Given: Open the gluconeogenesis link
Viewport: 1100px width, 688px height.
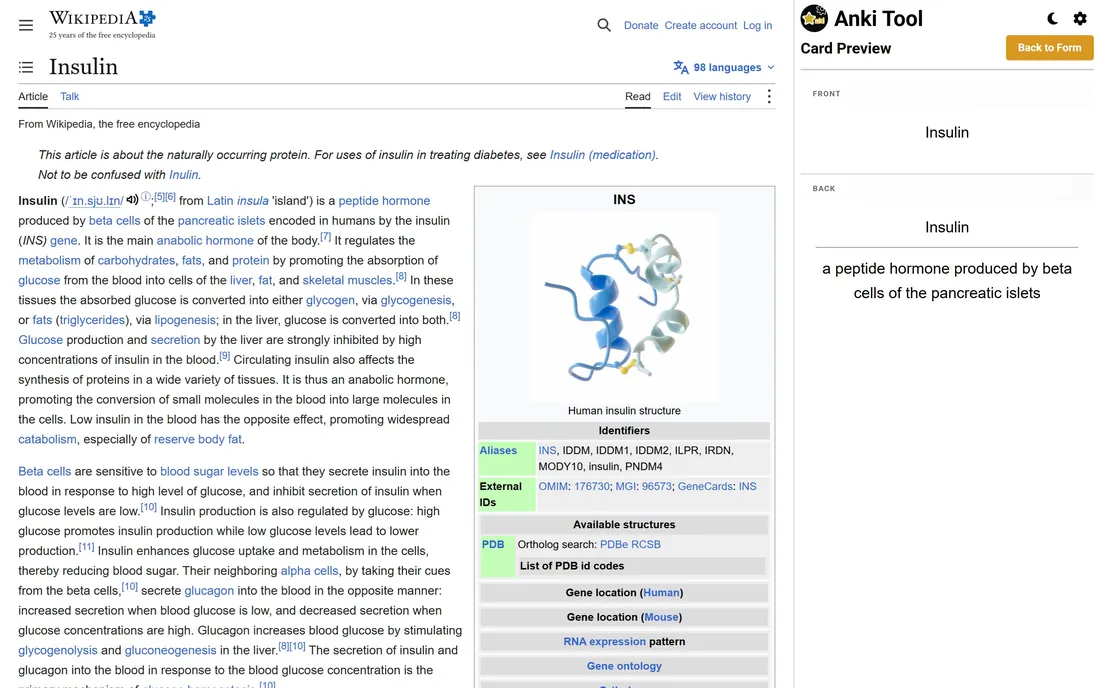Looking at the screenshot, I should 170,650.
